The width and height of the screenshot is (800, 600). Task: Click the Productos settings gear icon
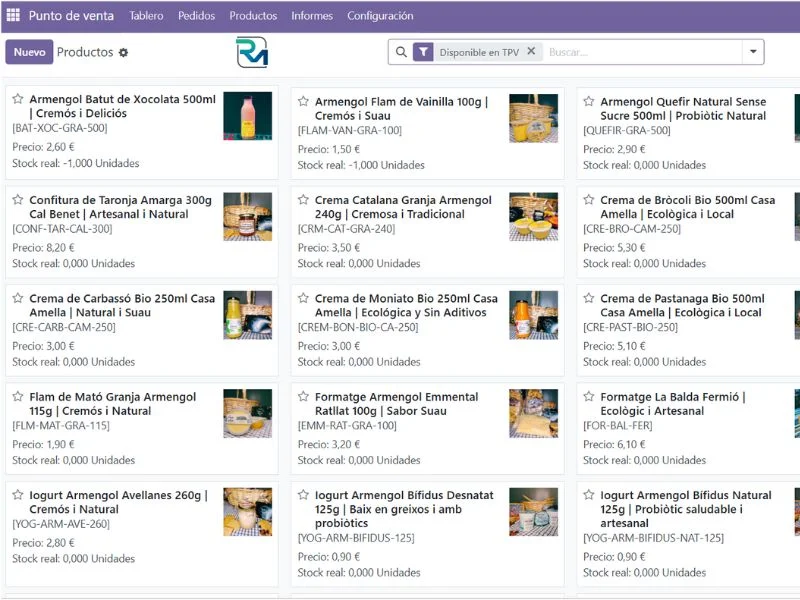(123, 52)
